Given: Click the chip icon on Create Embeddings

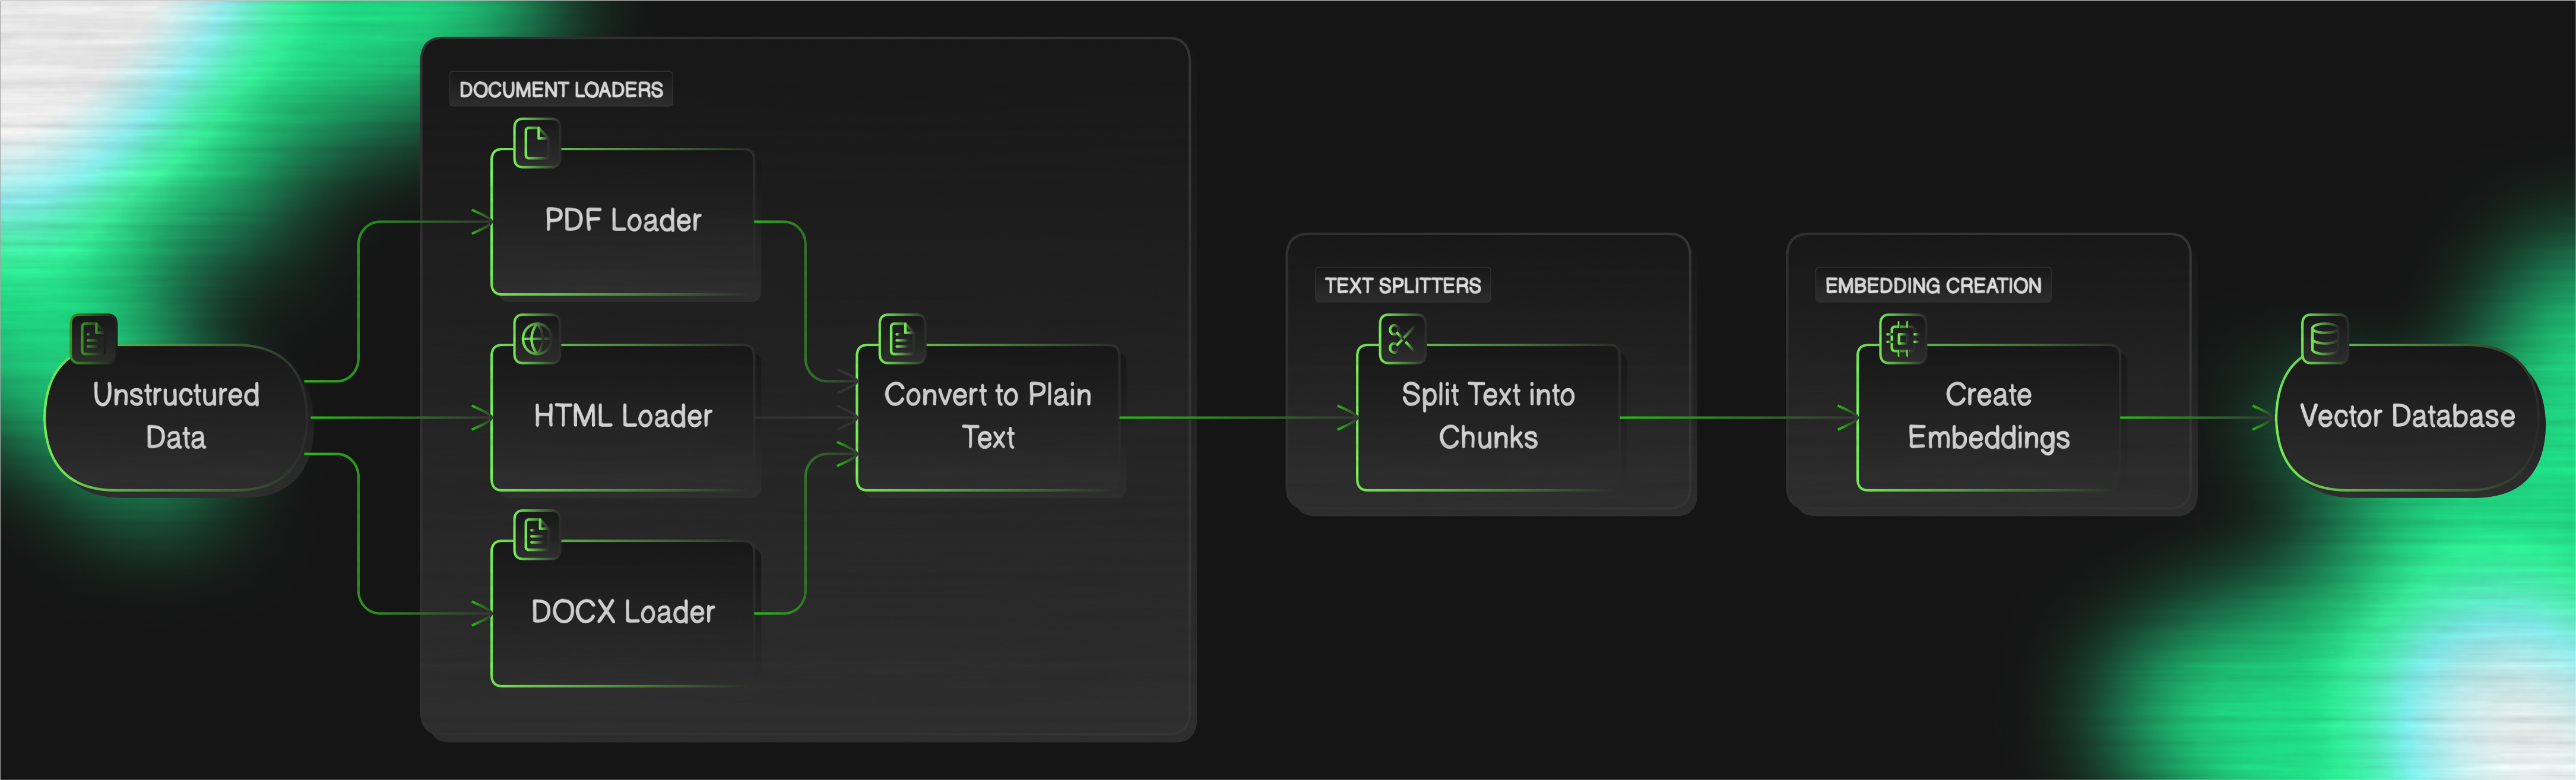Looking at the screenshot, I should (1902, 339).
